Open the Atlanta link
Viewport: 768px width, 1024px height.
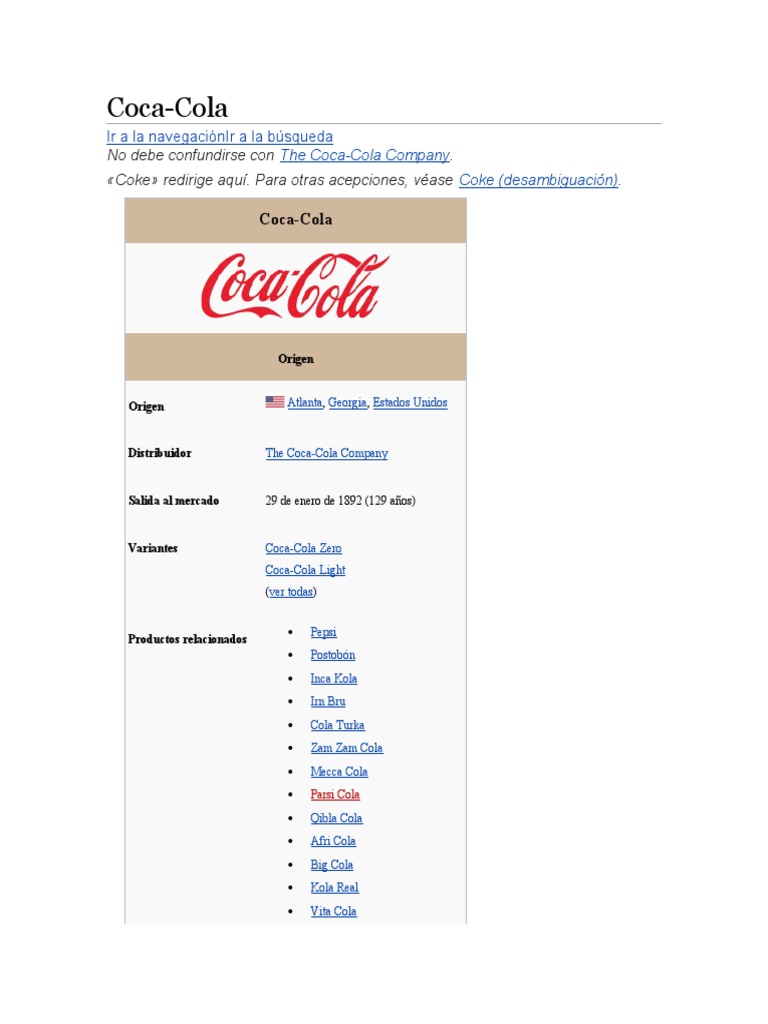[x=305, y=403]
